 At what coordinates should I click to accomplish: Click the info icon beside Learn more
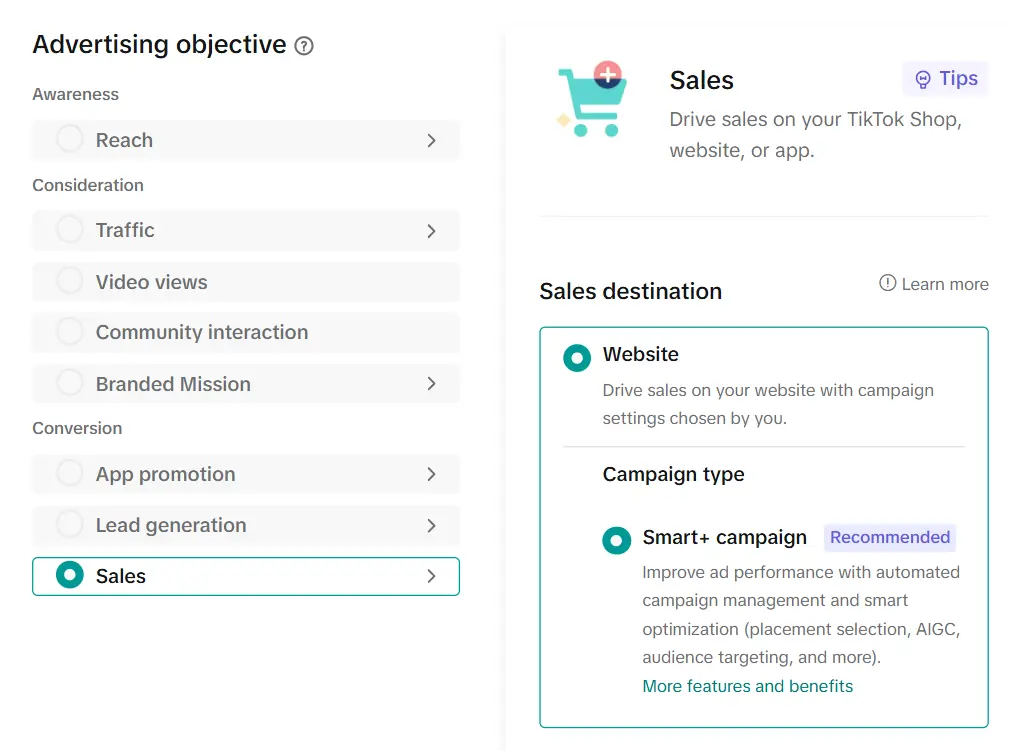click(x=887, y=283)
